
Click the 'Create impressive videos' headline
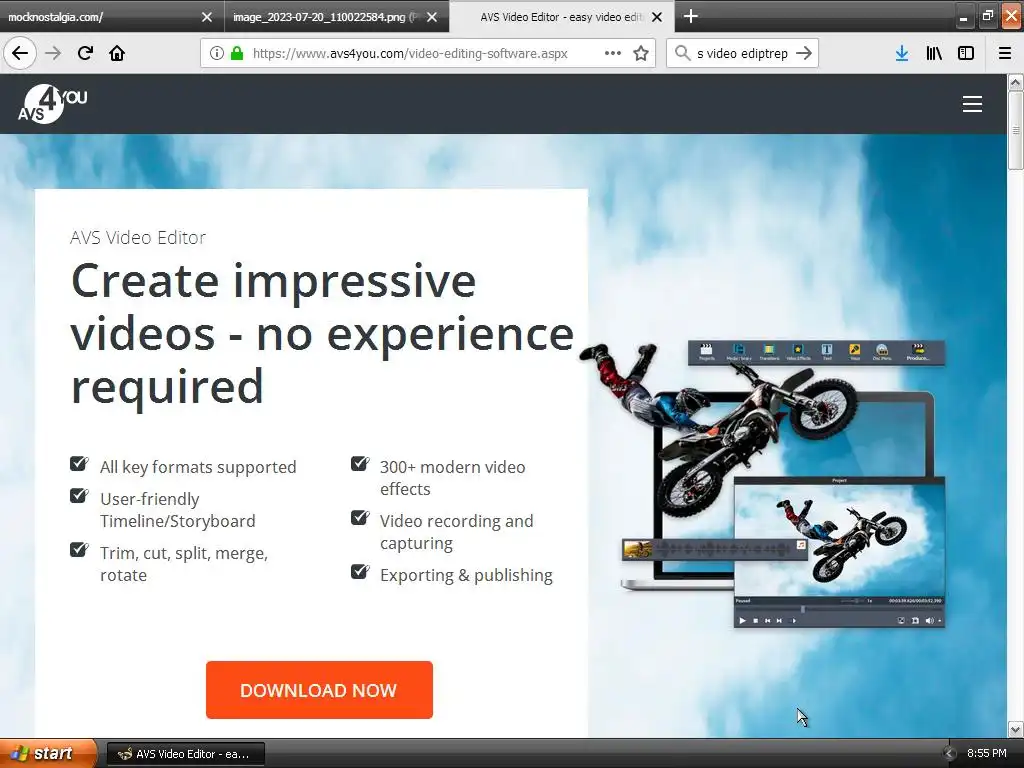tap(322, 334)
